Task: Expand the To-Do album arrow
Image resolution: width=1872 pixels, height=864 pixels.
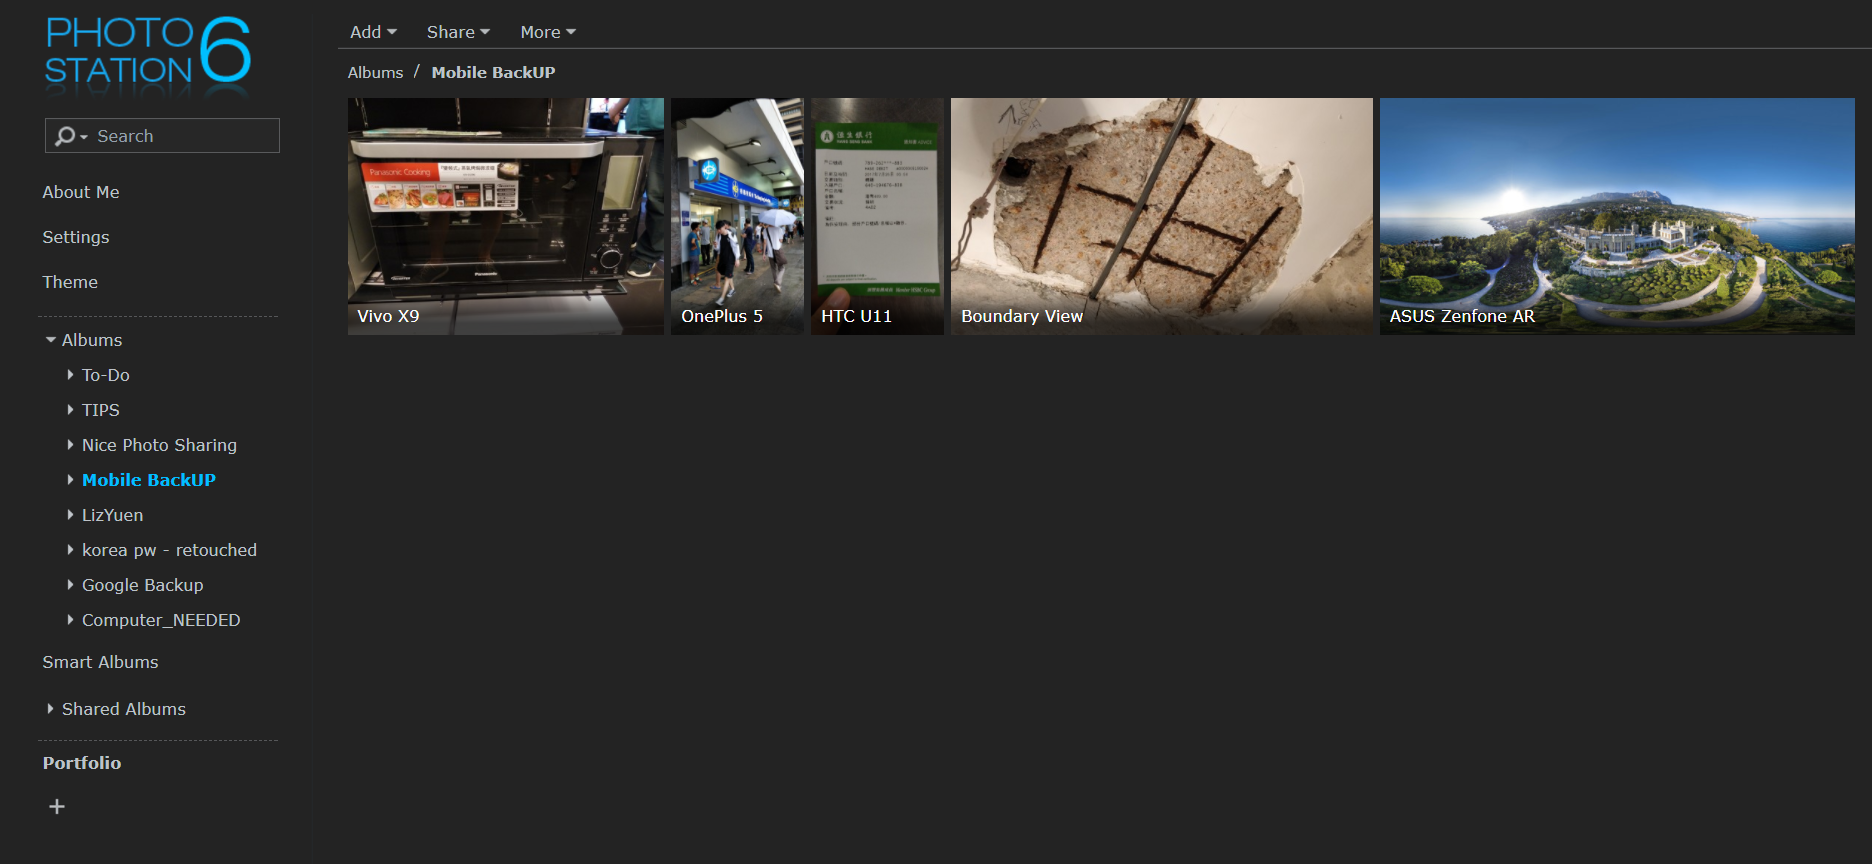Action: click(x=70, y=375)
